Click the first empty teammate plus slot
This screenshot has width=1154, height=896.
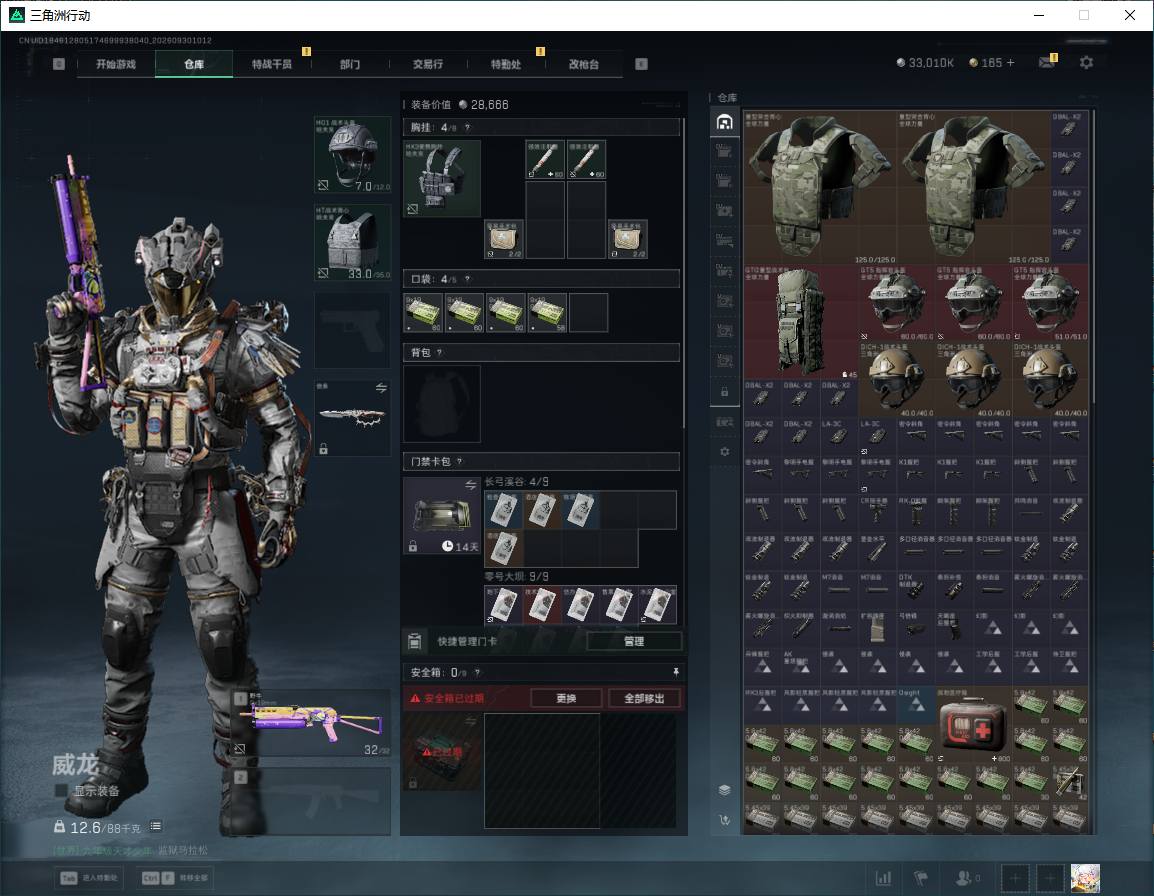1015,878
